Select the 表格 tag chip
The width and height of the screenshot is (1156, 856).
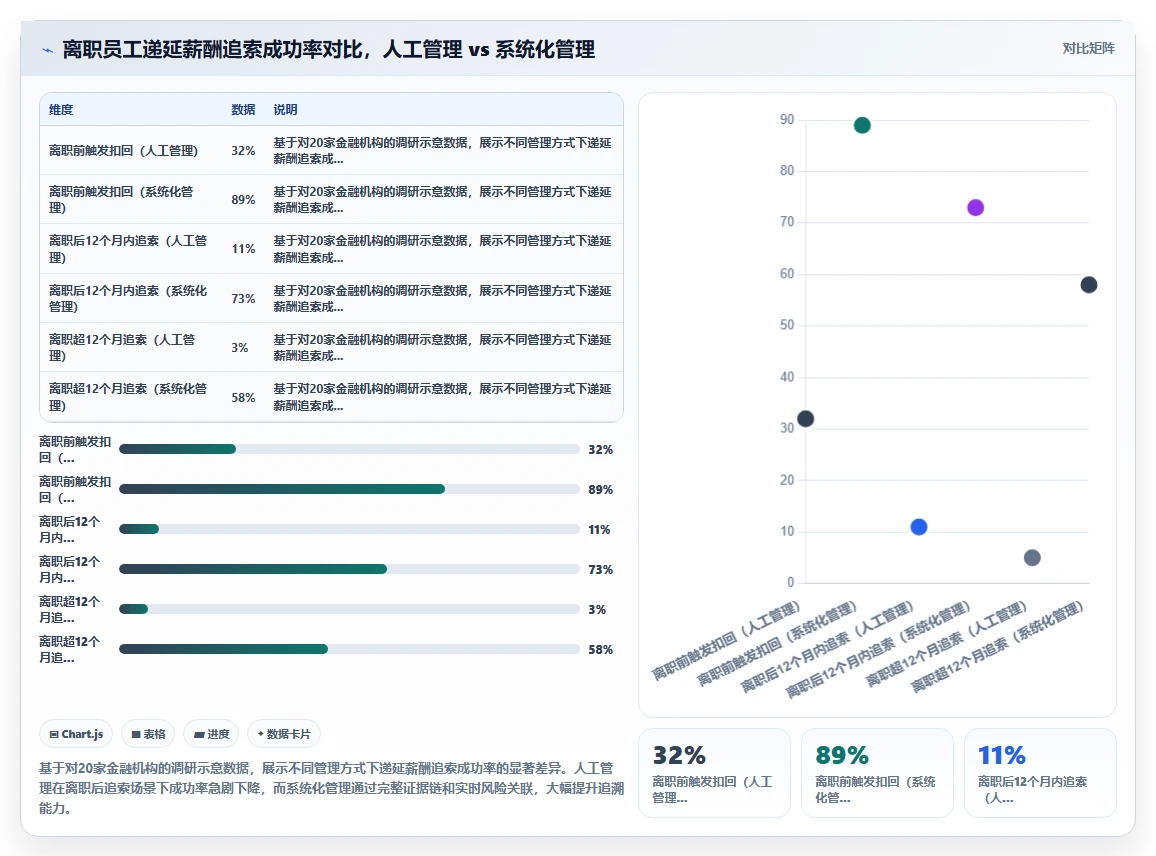[148, 734]
